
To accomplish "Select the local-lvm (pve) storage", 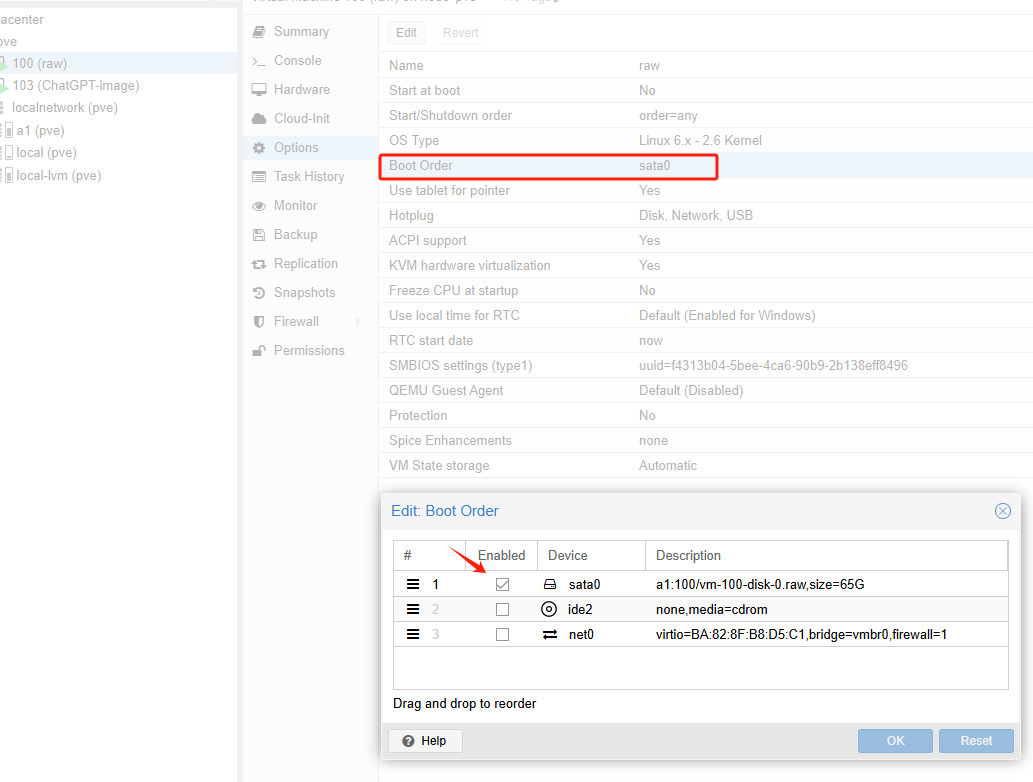I will (x=58, y=176).
